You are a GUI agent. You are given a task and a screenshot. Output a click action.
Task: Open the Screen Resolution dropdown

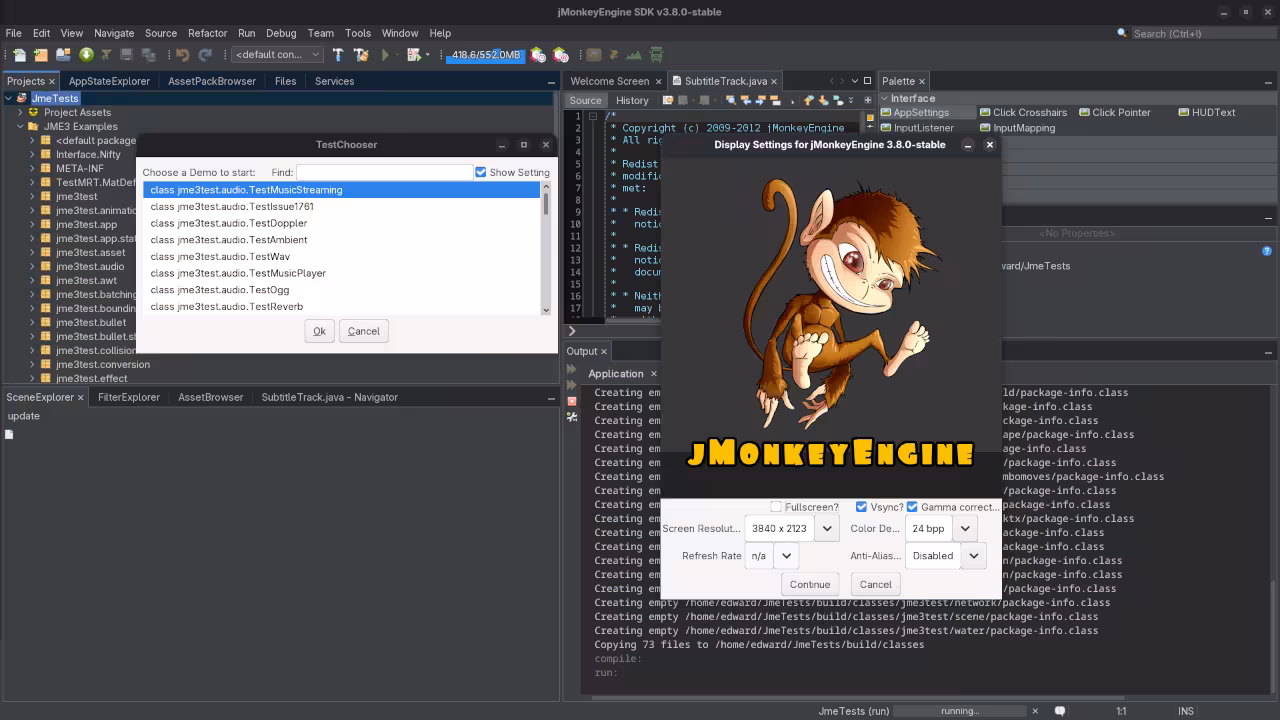[x=827, y=528]
